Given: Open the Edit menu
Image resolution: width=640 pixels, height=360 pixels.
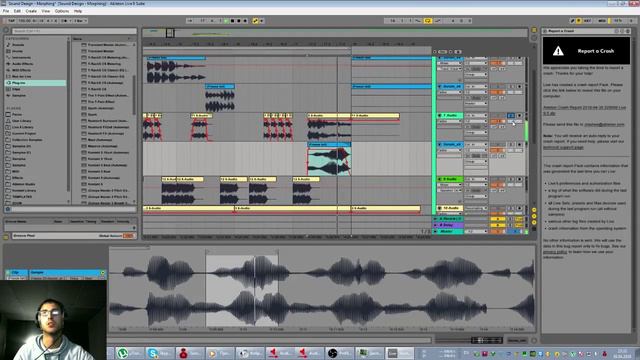Looking at the screenshot, I should [x=17, y=11].
